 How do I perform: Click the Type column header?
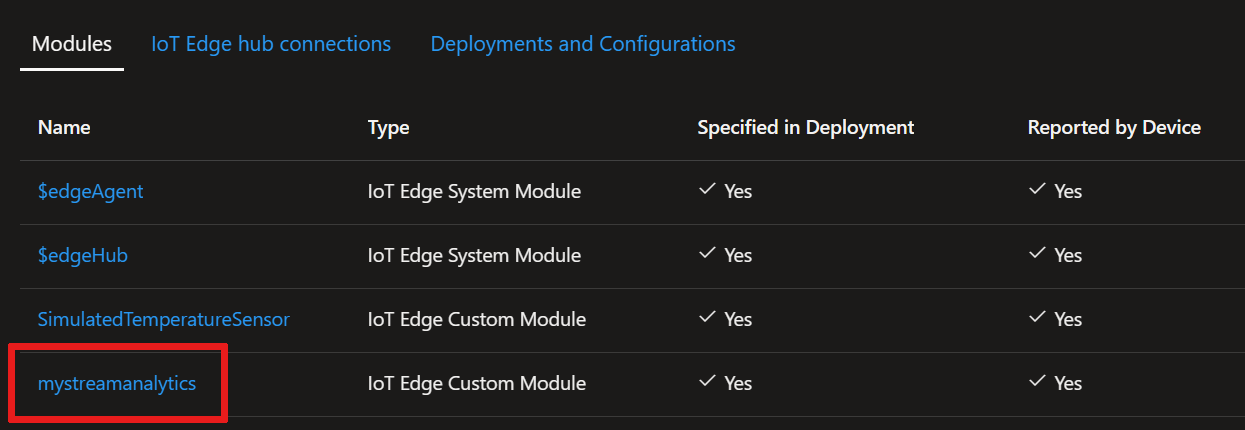(x=388, y=127)
